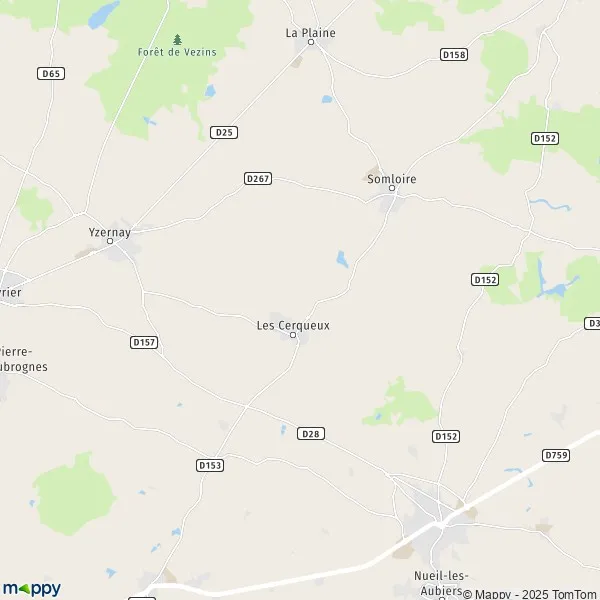The width and height of the screenshot is (600, 600).
Task: Click the Yzernay town marker
Action: point(110,241)
